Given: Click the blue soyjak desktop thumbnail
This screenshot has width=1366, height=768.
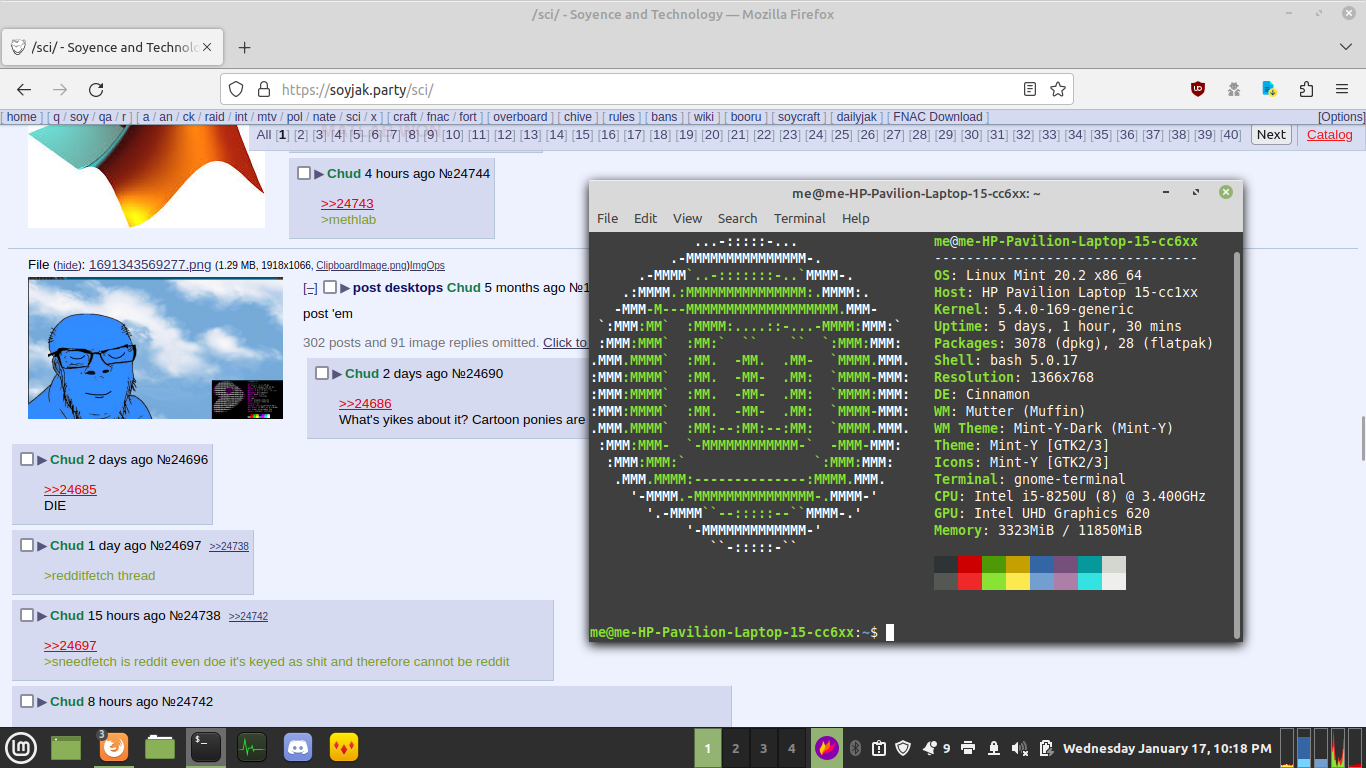Looking at the screenshot, I should coord(155,348).
